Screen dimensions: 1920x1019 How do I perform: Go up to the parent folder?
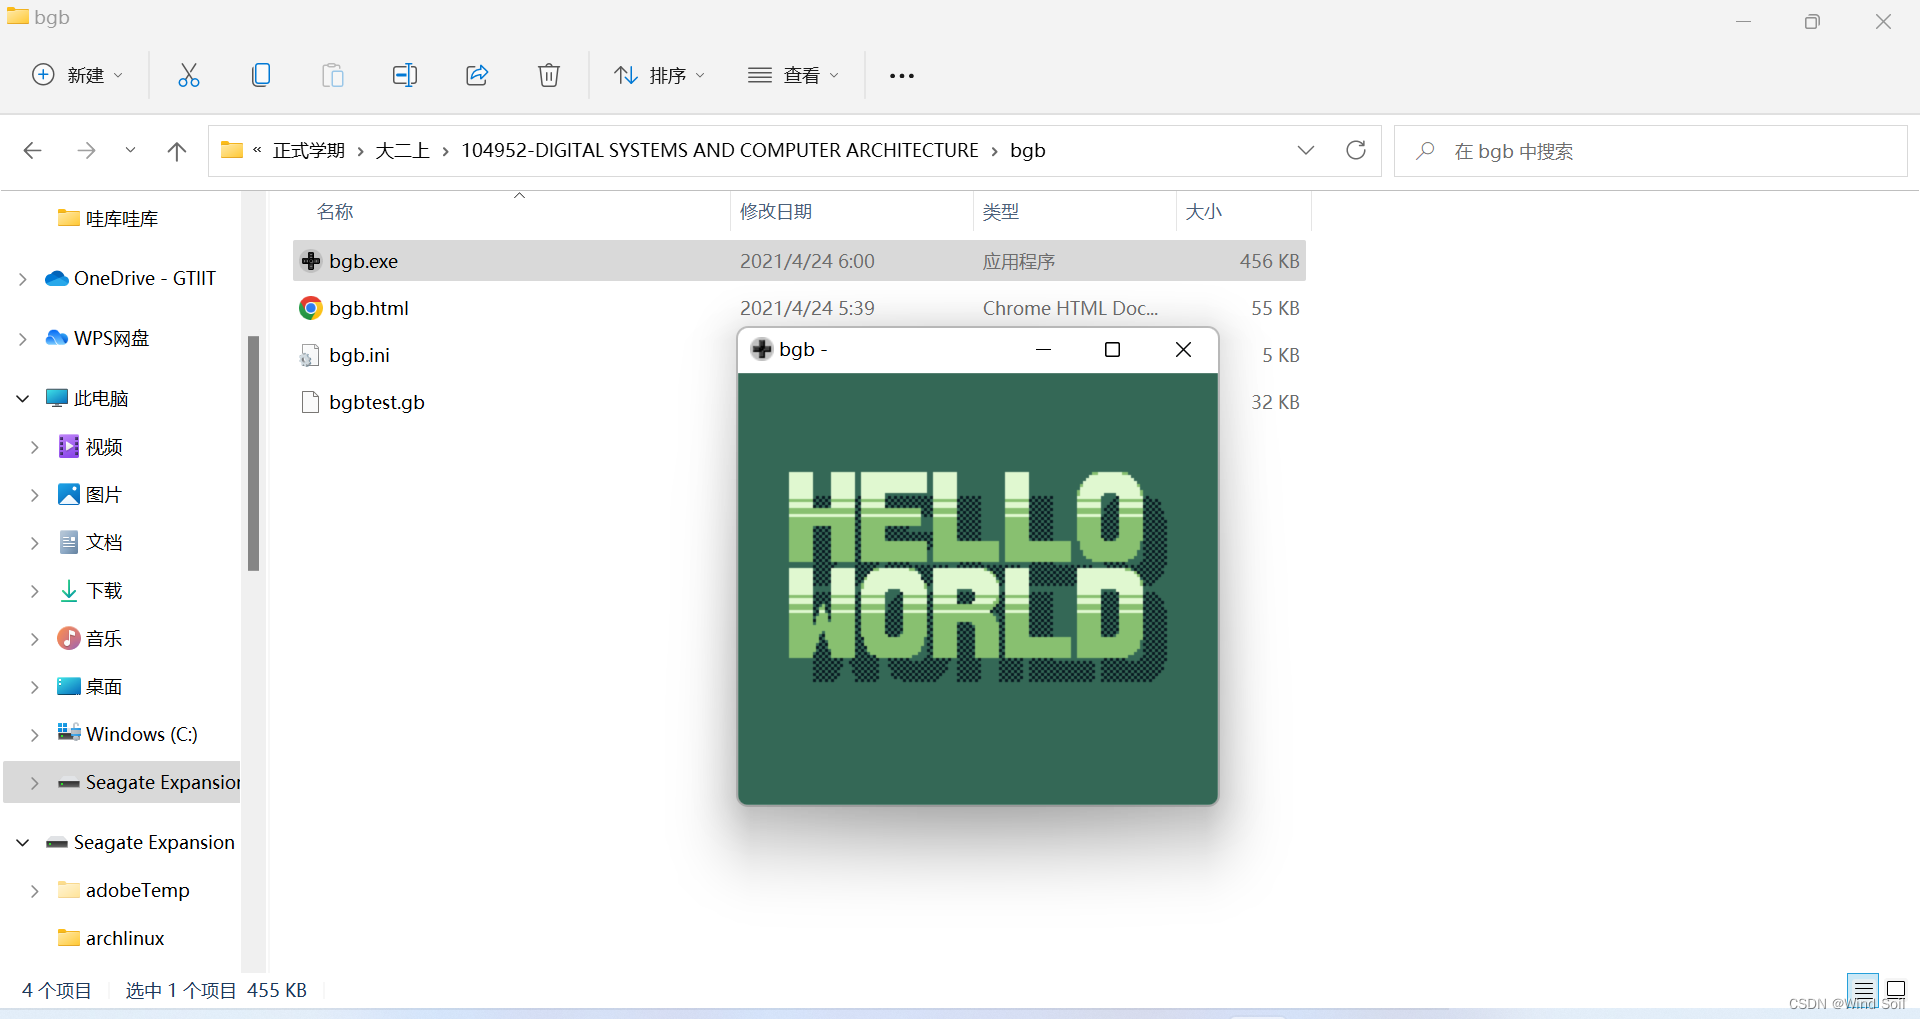[177, 150]
